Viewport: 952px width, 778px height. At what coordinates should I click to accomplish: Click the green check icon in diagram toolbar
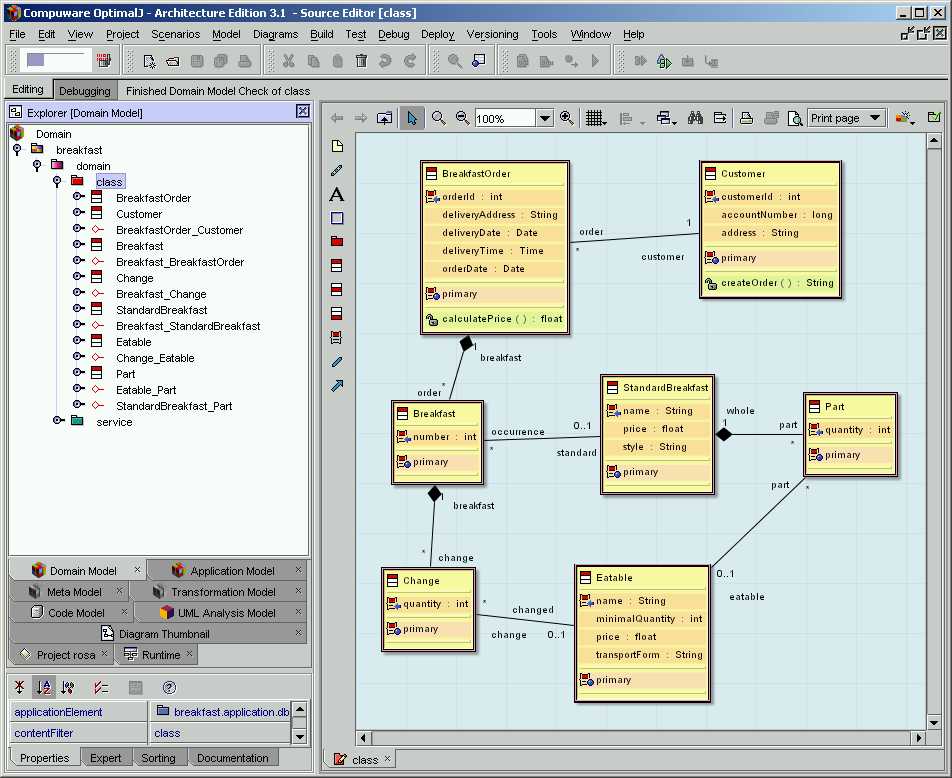[x=934, y=117]
